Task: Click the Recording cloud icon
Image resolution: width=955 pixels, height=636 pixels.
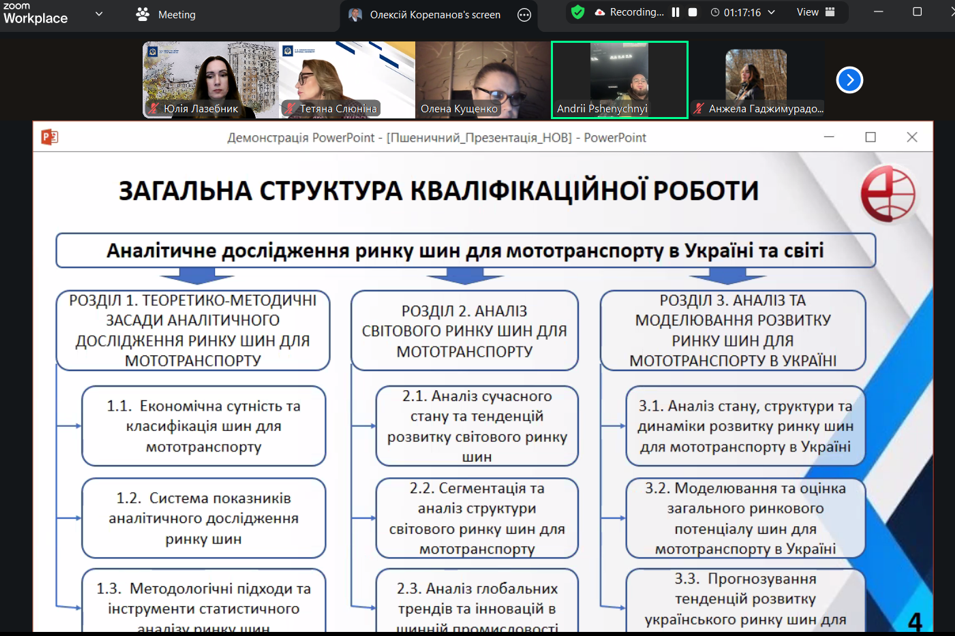Action: coord(600,13)
